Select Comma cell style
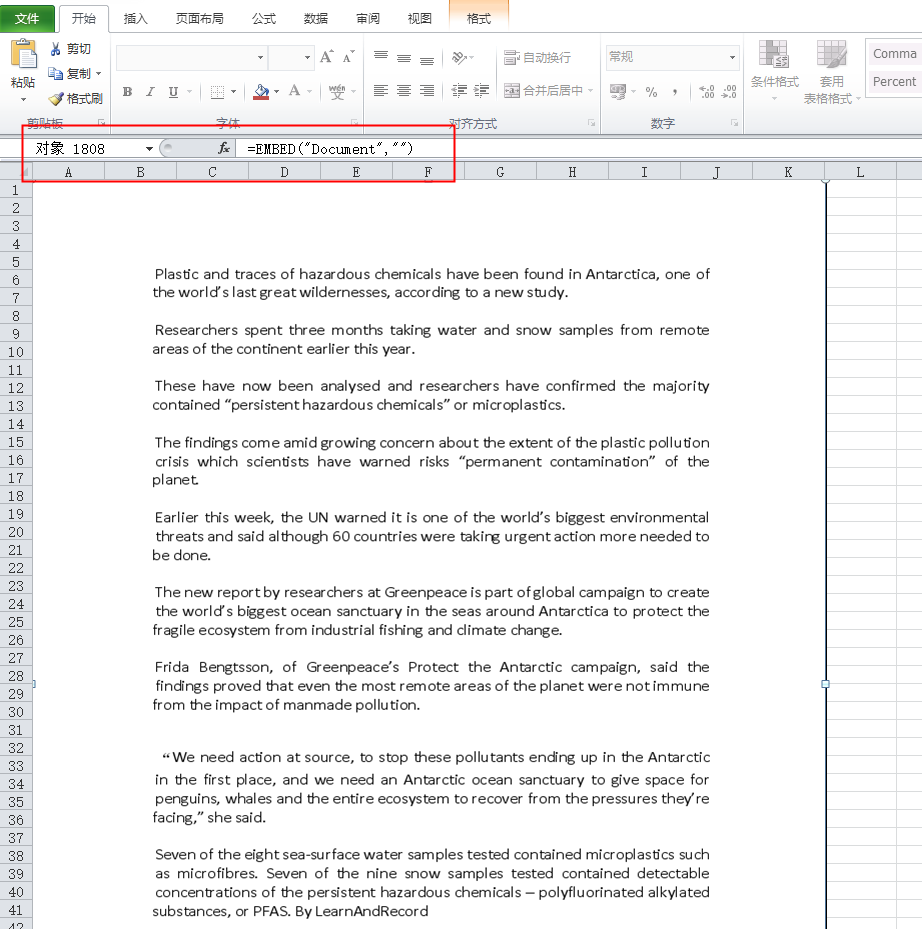This screenshot has width=922, height=929. [894, 54]
